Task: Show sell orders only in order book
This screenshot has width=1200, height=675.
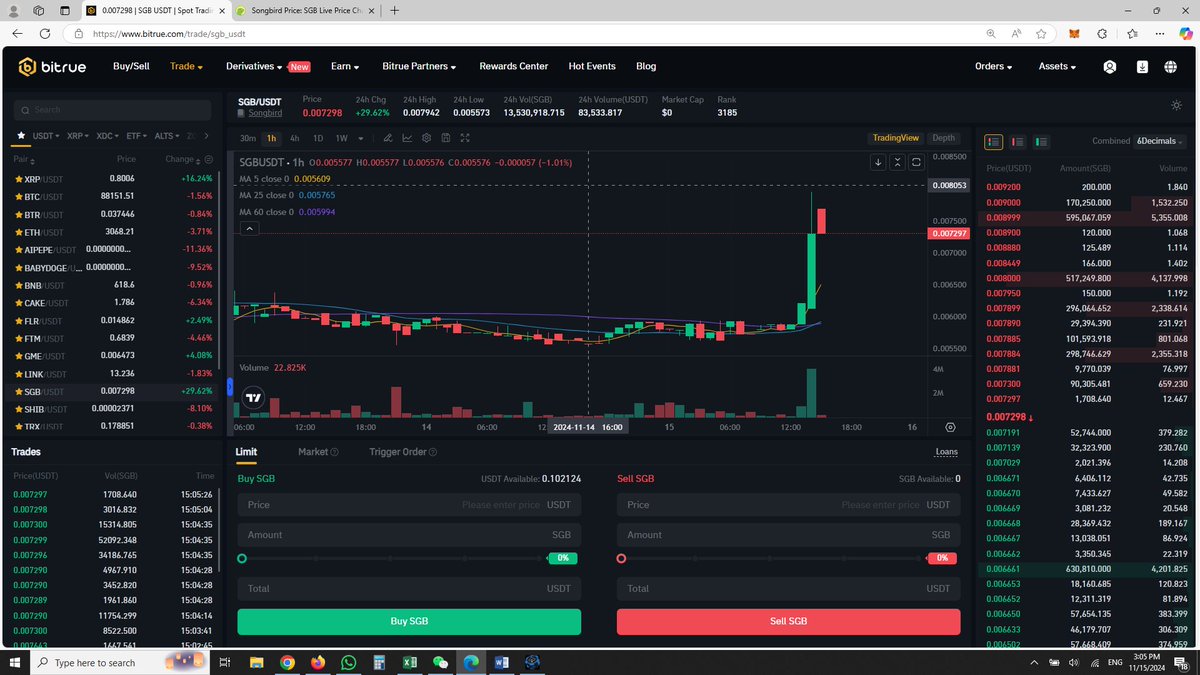Action: [x=1017, y=142]
